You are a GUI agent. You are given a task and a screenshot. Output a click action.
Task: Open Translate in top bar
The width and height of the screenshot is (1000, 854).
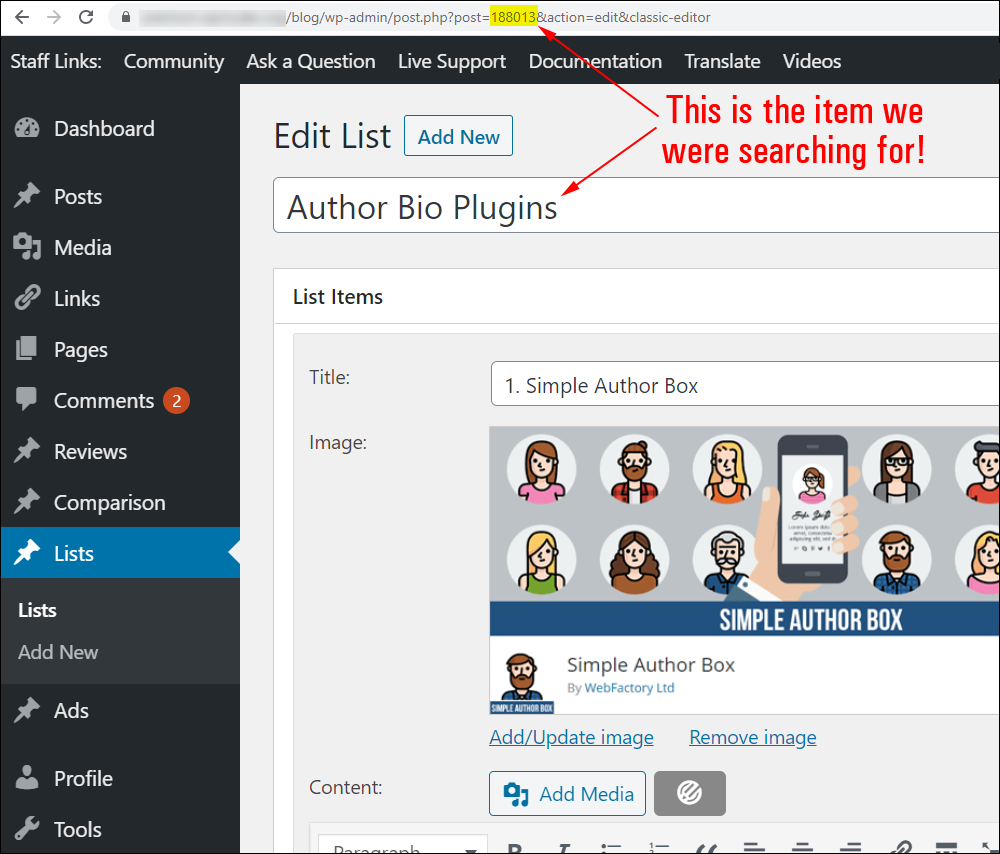tap(722, 61)
